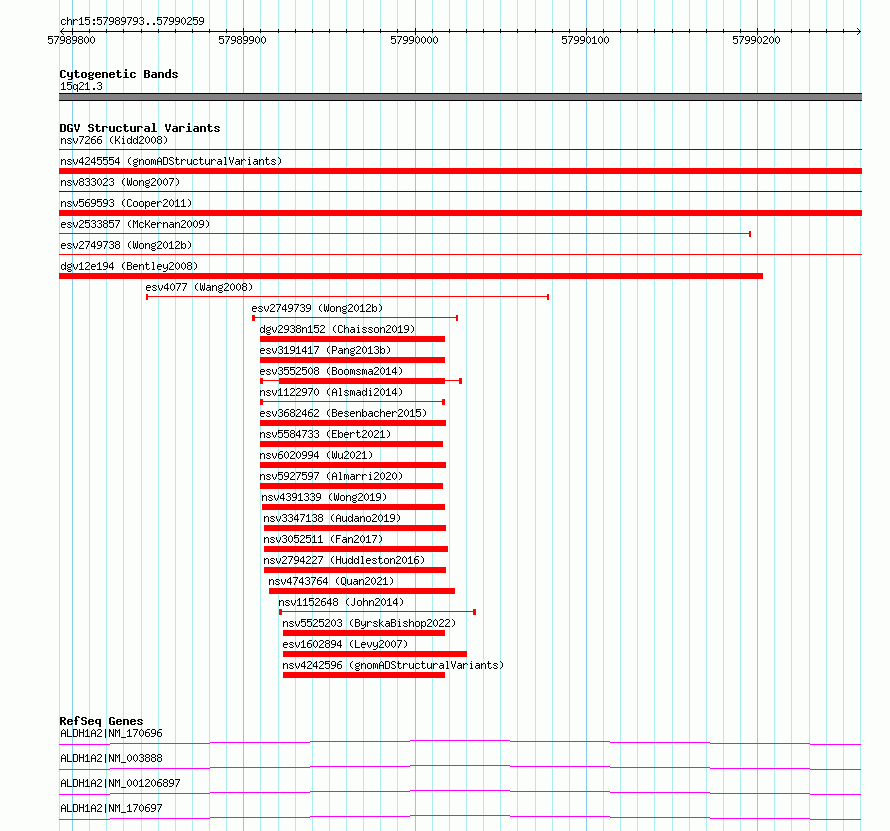The width and height of the screenshot is (890, 831).
Task: Open transcript ALDH1A2|NM_003888
Action: (x=111, y=758)
